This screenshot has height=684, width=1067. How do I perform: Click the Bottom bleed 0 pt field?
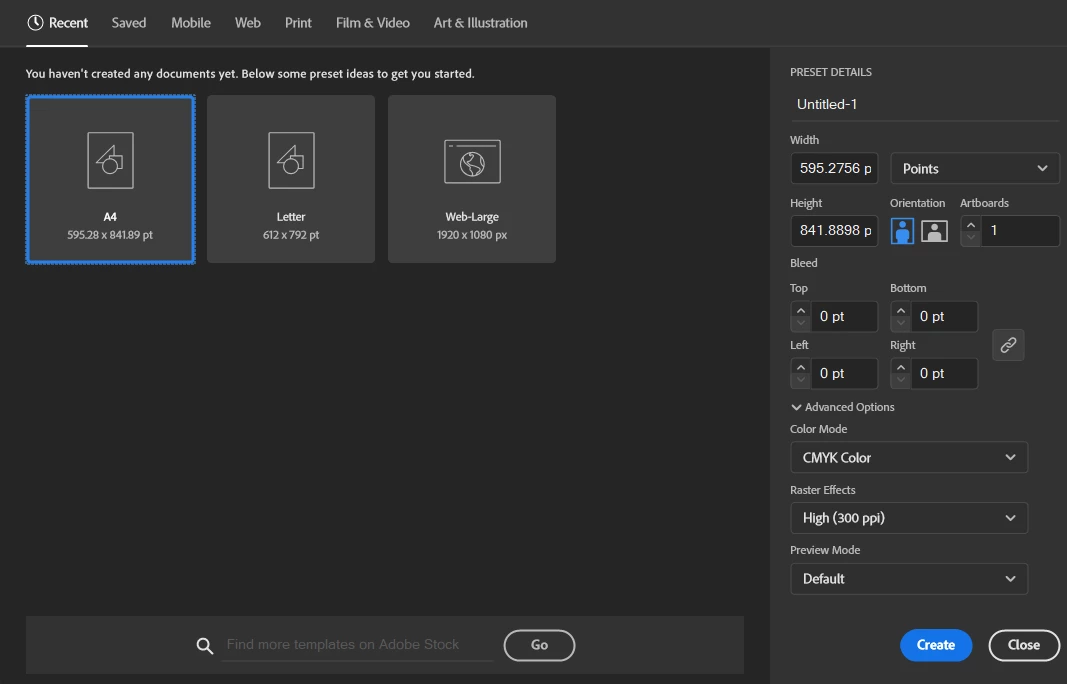tap(944, 316)
